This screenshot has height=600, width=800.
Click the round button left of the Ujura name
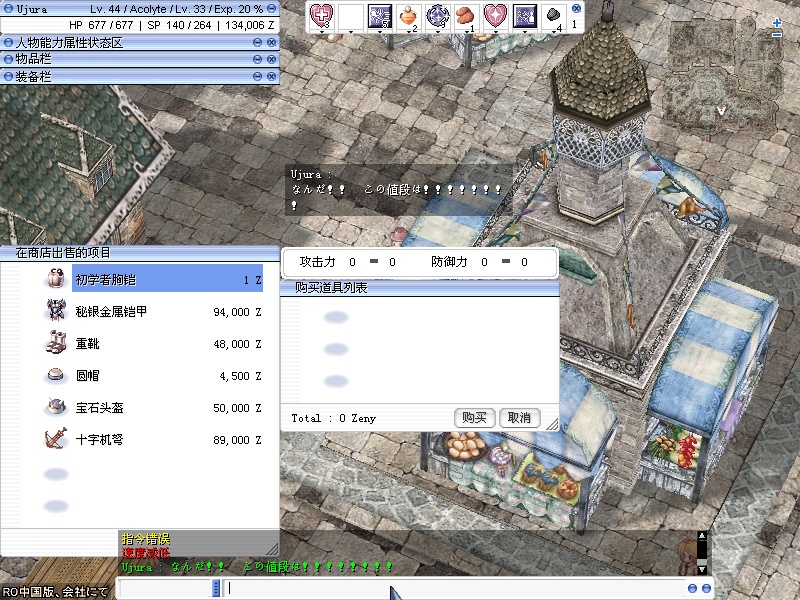click(8, 9)
